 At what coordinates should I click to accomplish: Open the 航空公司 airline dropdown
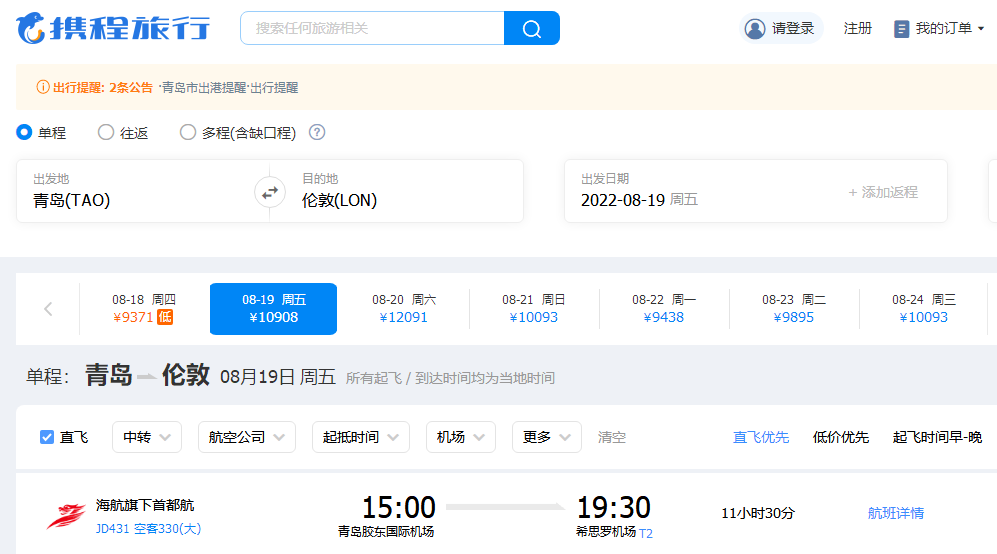coord(247,437)
